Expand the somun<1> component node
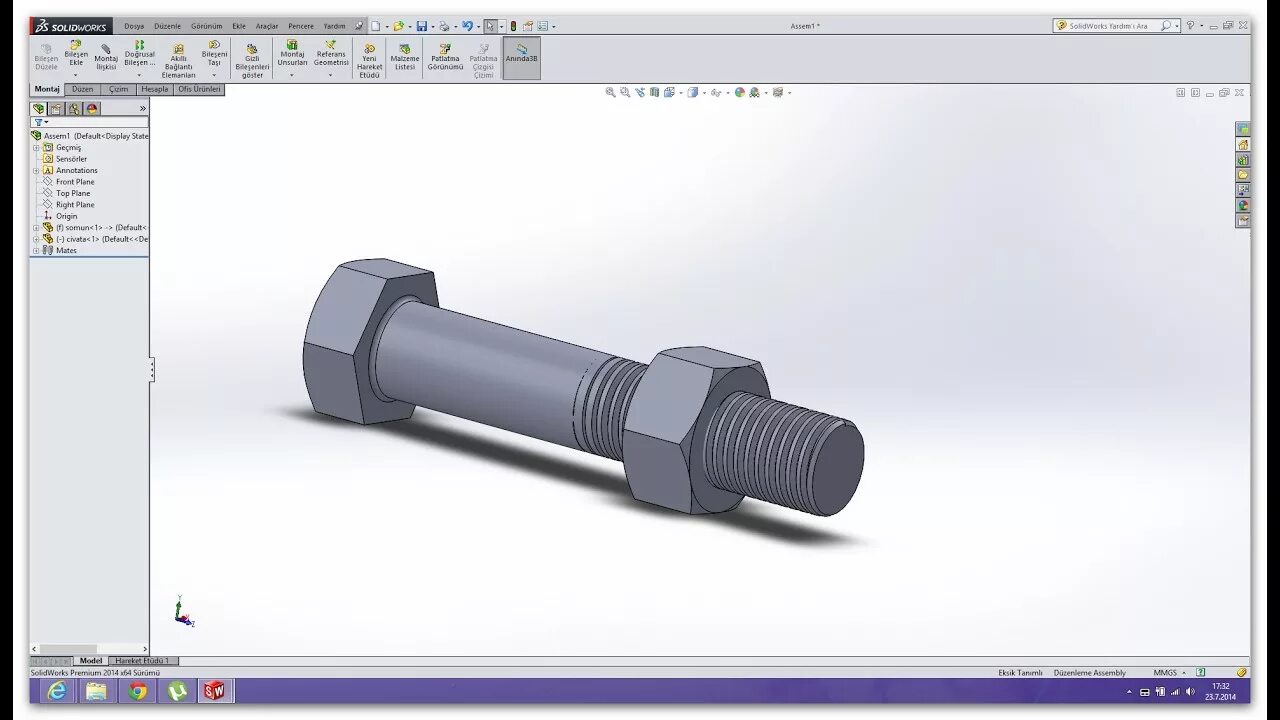Viewport: 1280px width, 720px height. (36, 227)
